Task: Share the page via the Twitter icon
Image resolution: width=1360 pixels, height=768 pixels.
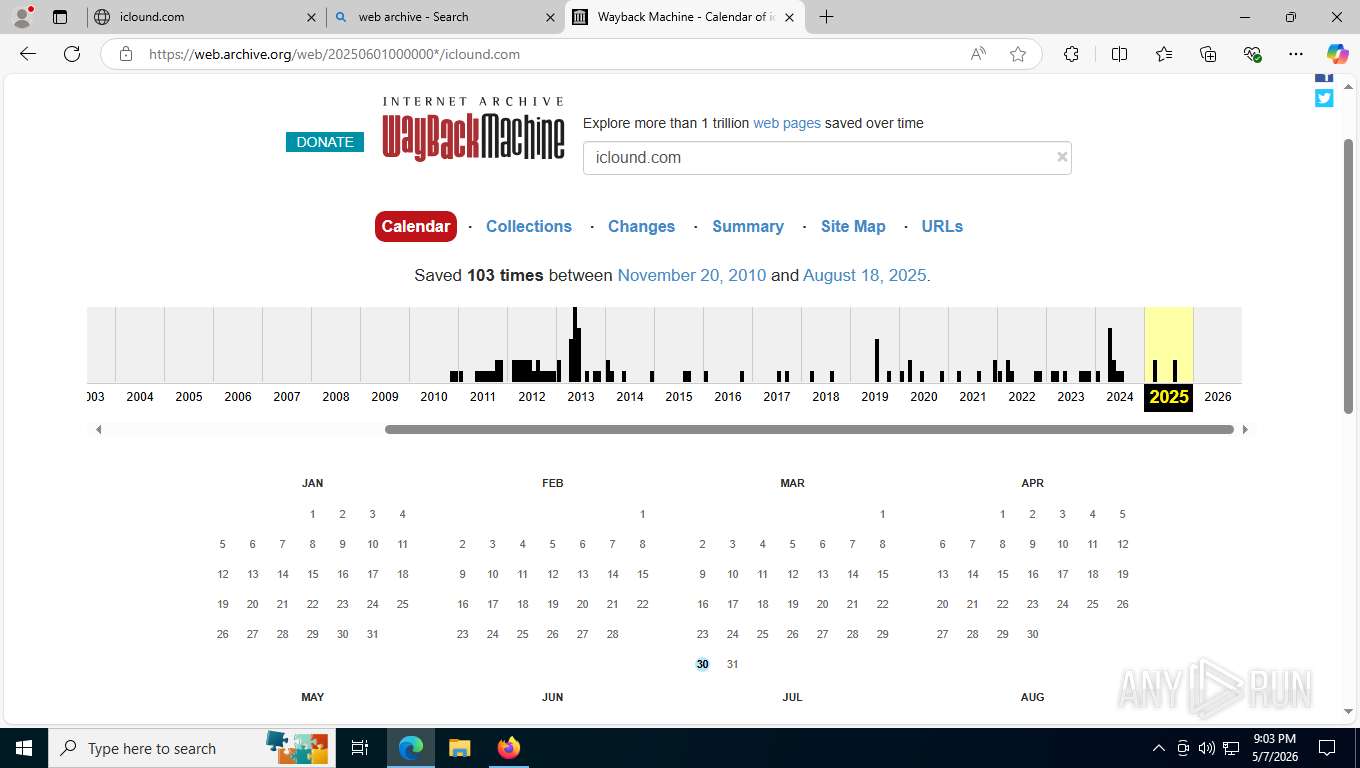Action: tap(1324, 98)
